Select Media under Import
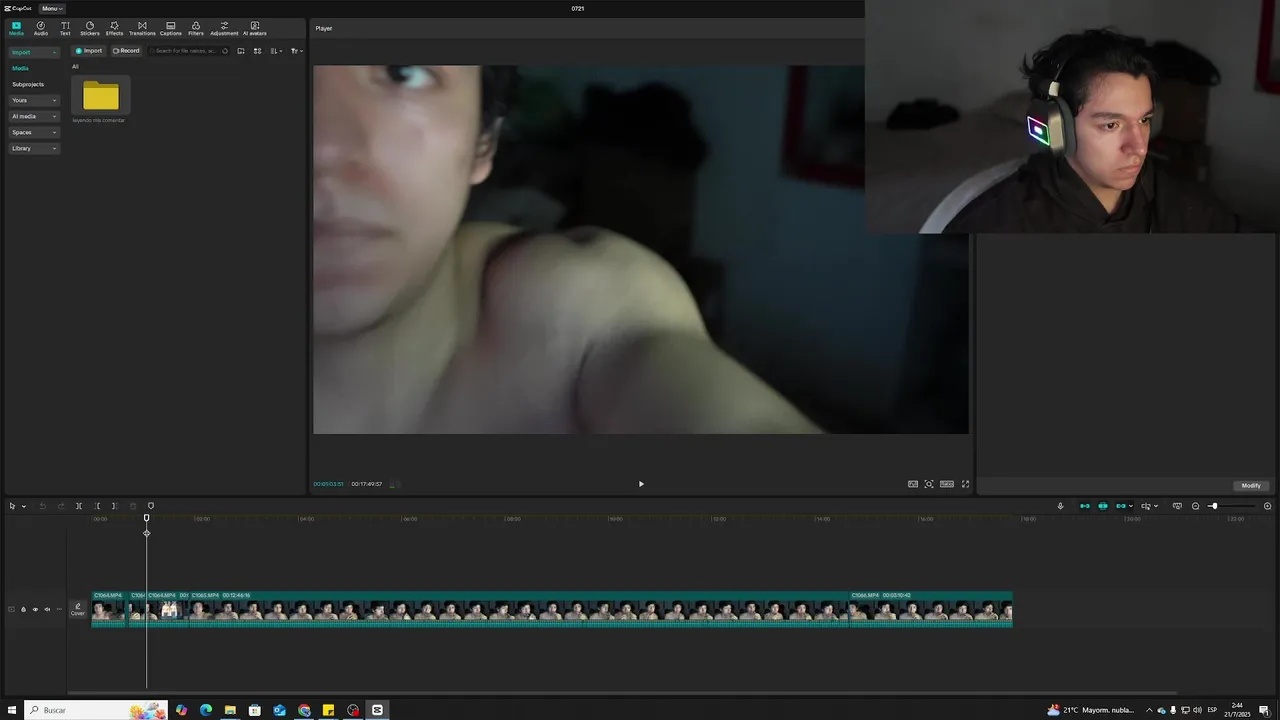The width and height of the screenshot is (1280, 720). tap(20, 68)
